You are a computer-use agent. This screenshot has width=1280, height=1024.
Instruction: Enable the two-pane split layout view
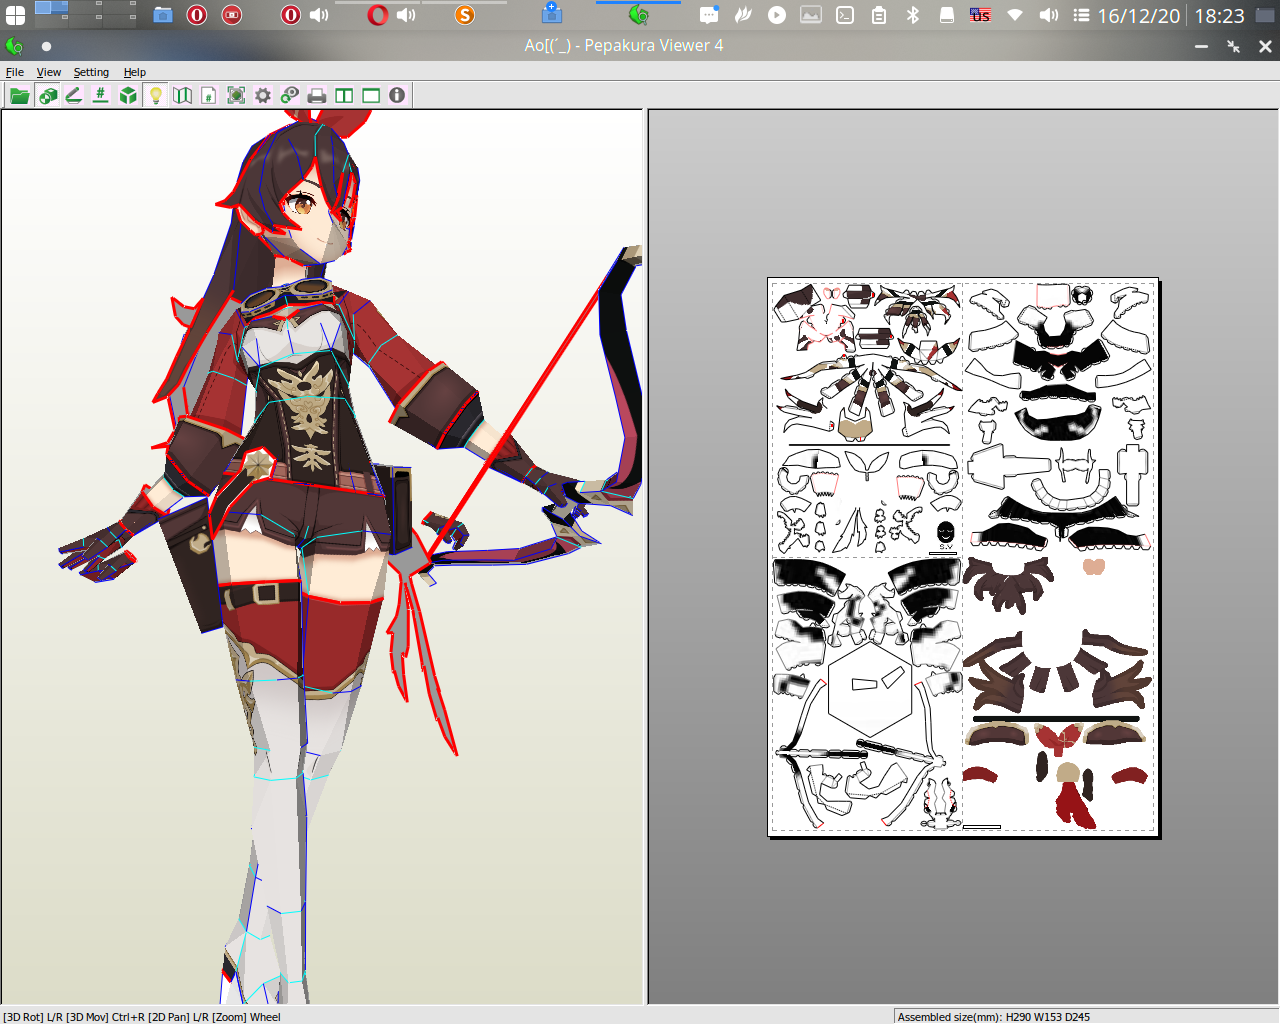[343, 95]
